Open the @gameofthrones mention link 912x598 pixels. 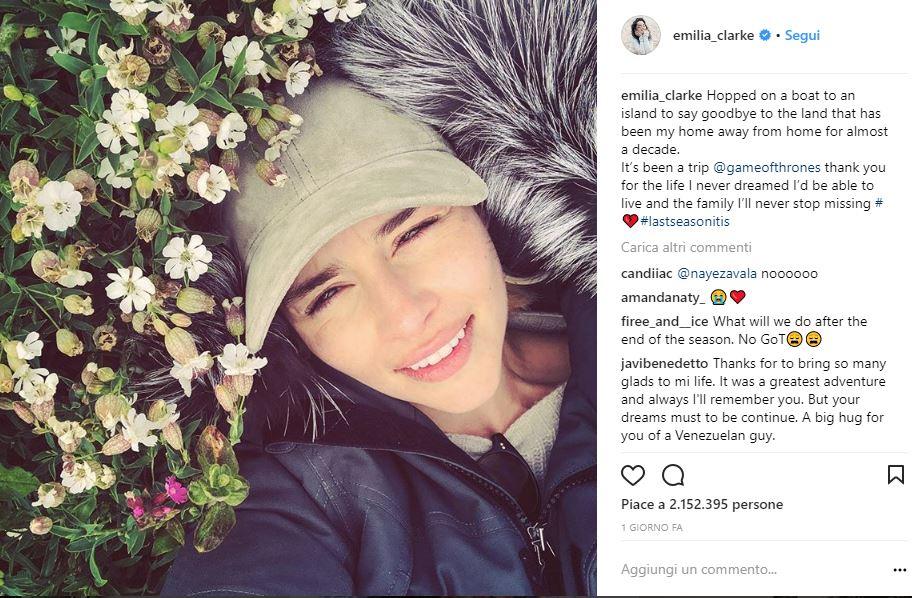pyautogui.click(x=767, y=168)
